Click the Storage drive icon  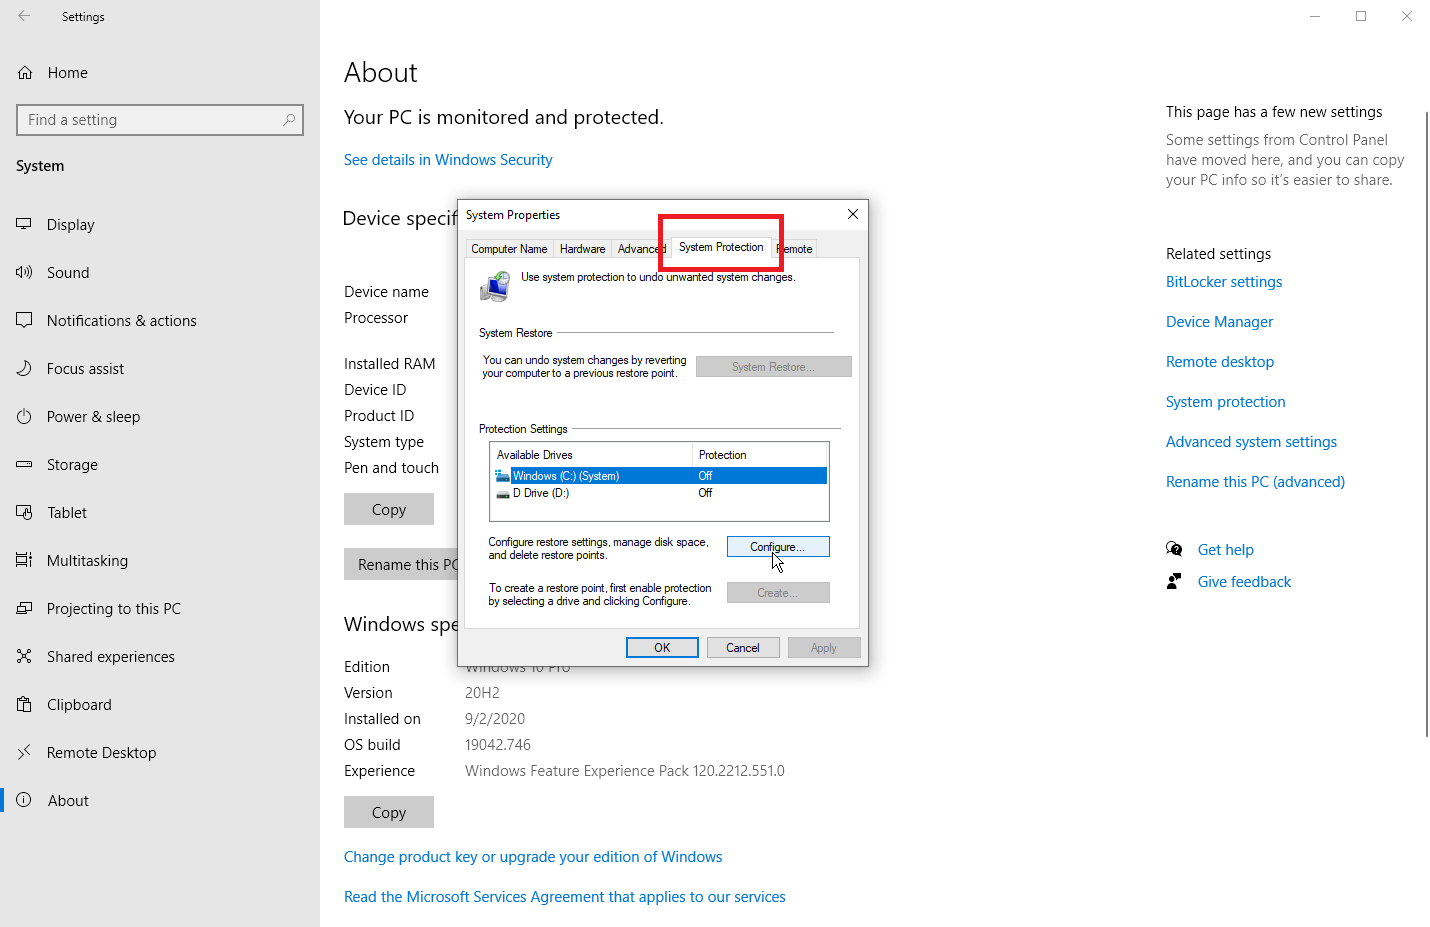point(24,464)
